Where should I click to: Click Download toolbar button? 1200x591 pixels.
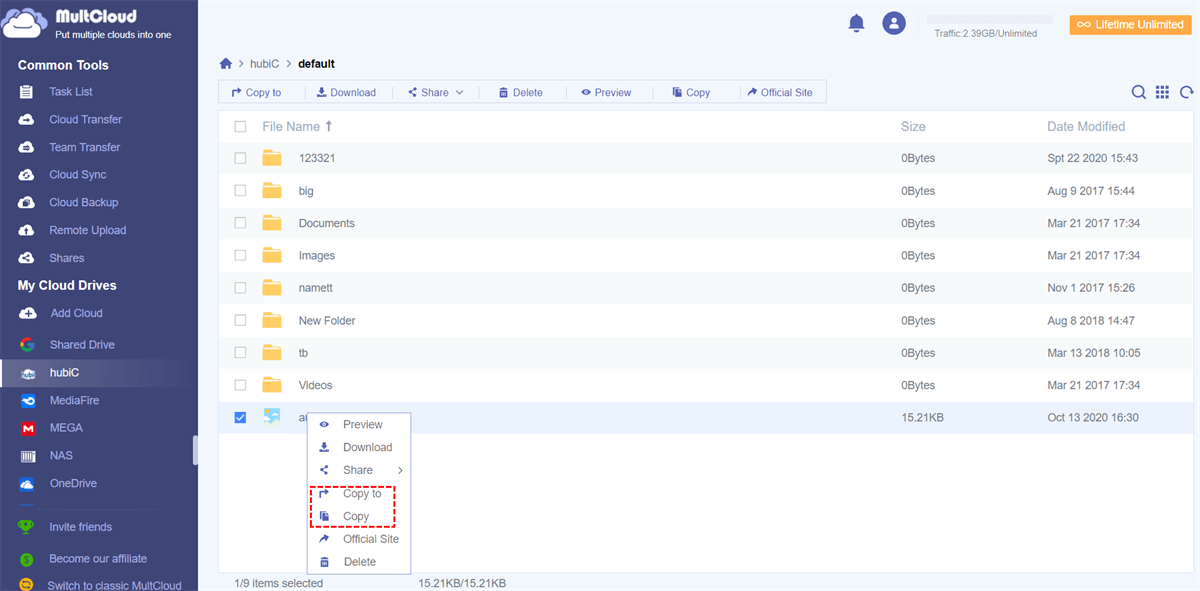(346, 92)
